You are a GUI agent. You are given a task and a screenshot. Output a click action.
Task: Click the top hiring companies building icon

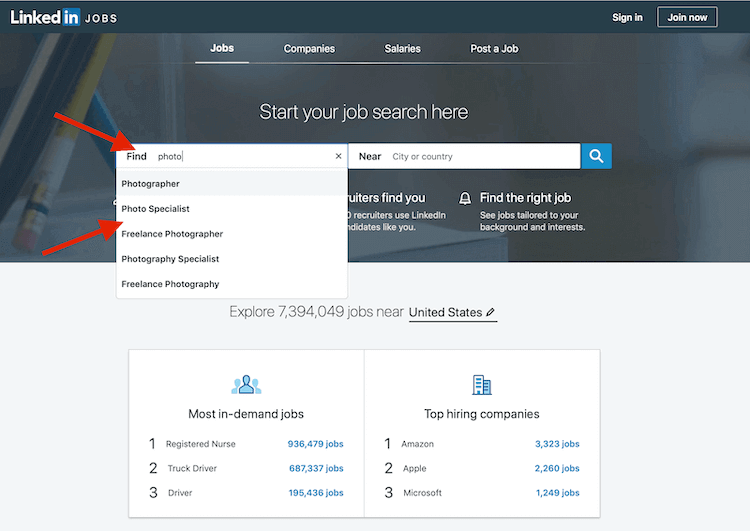(x=481, y=385)
